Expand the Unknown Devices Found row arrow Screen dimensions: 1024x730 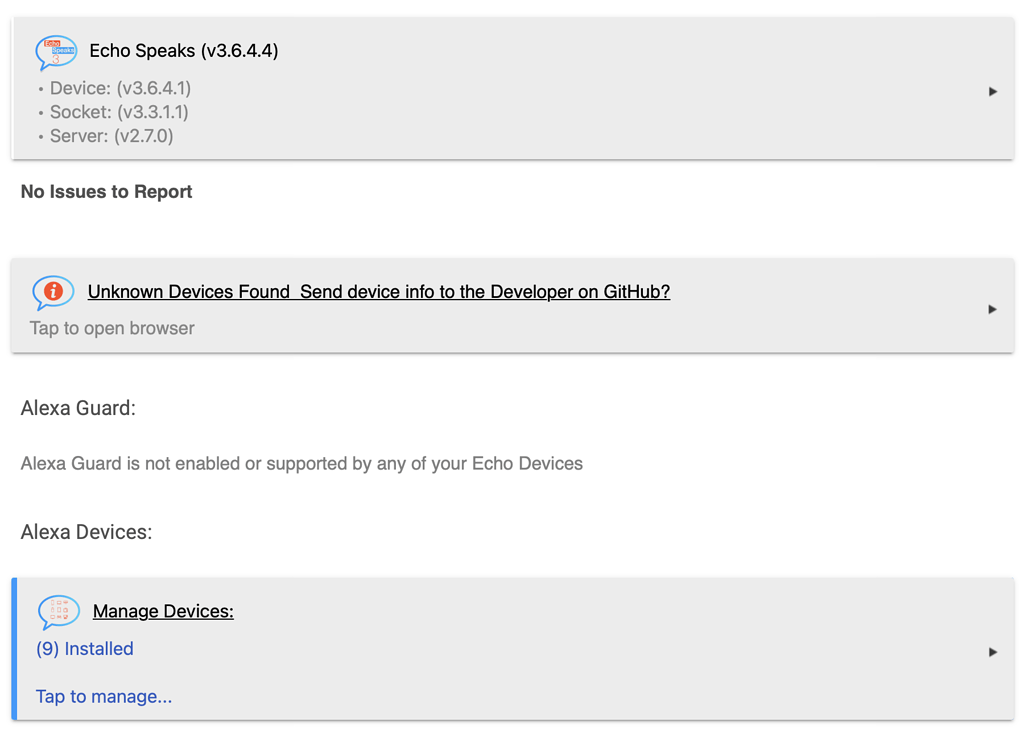click(x=992, y=309)
